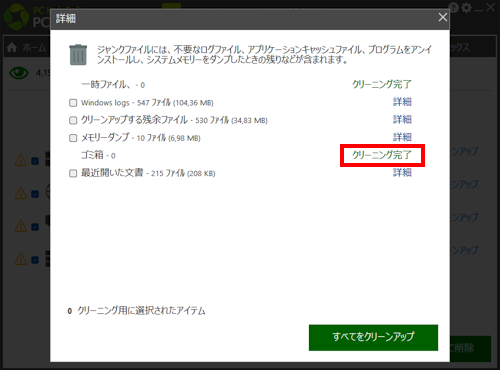Click 一時ファイル row text

click(113, 85)
